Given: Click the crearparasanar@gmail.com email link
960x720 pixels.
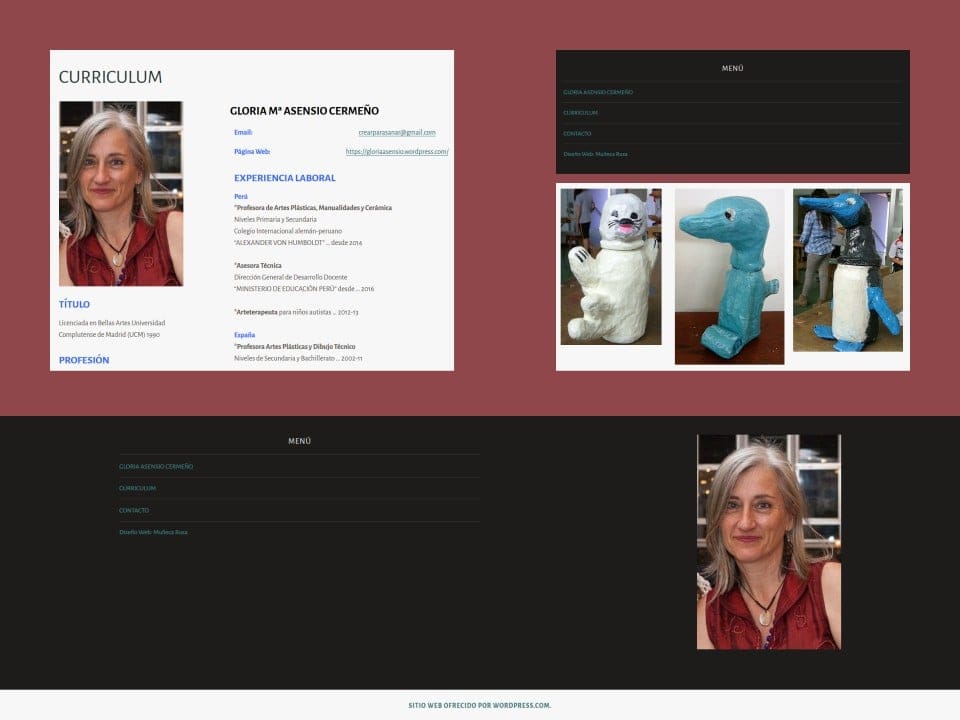Looking at the screenshot, I should click(396, 132).
